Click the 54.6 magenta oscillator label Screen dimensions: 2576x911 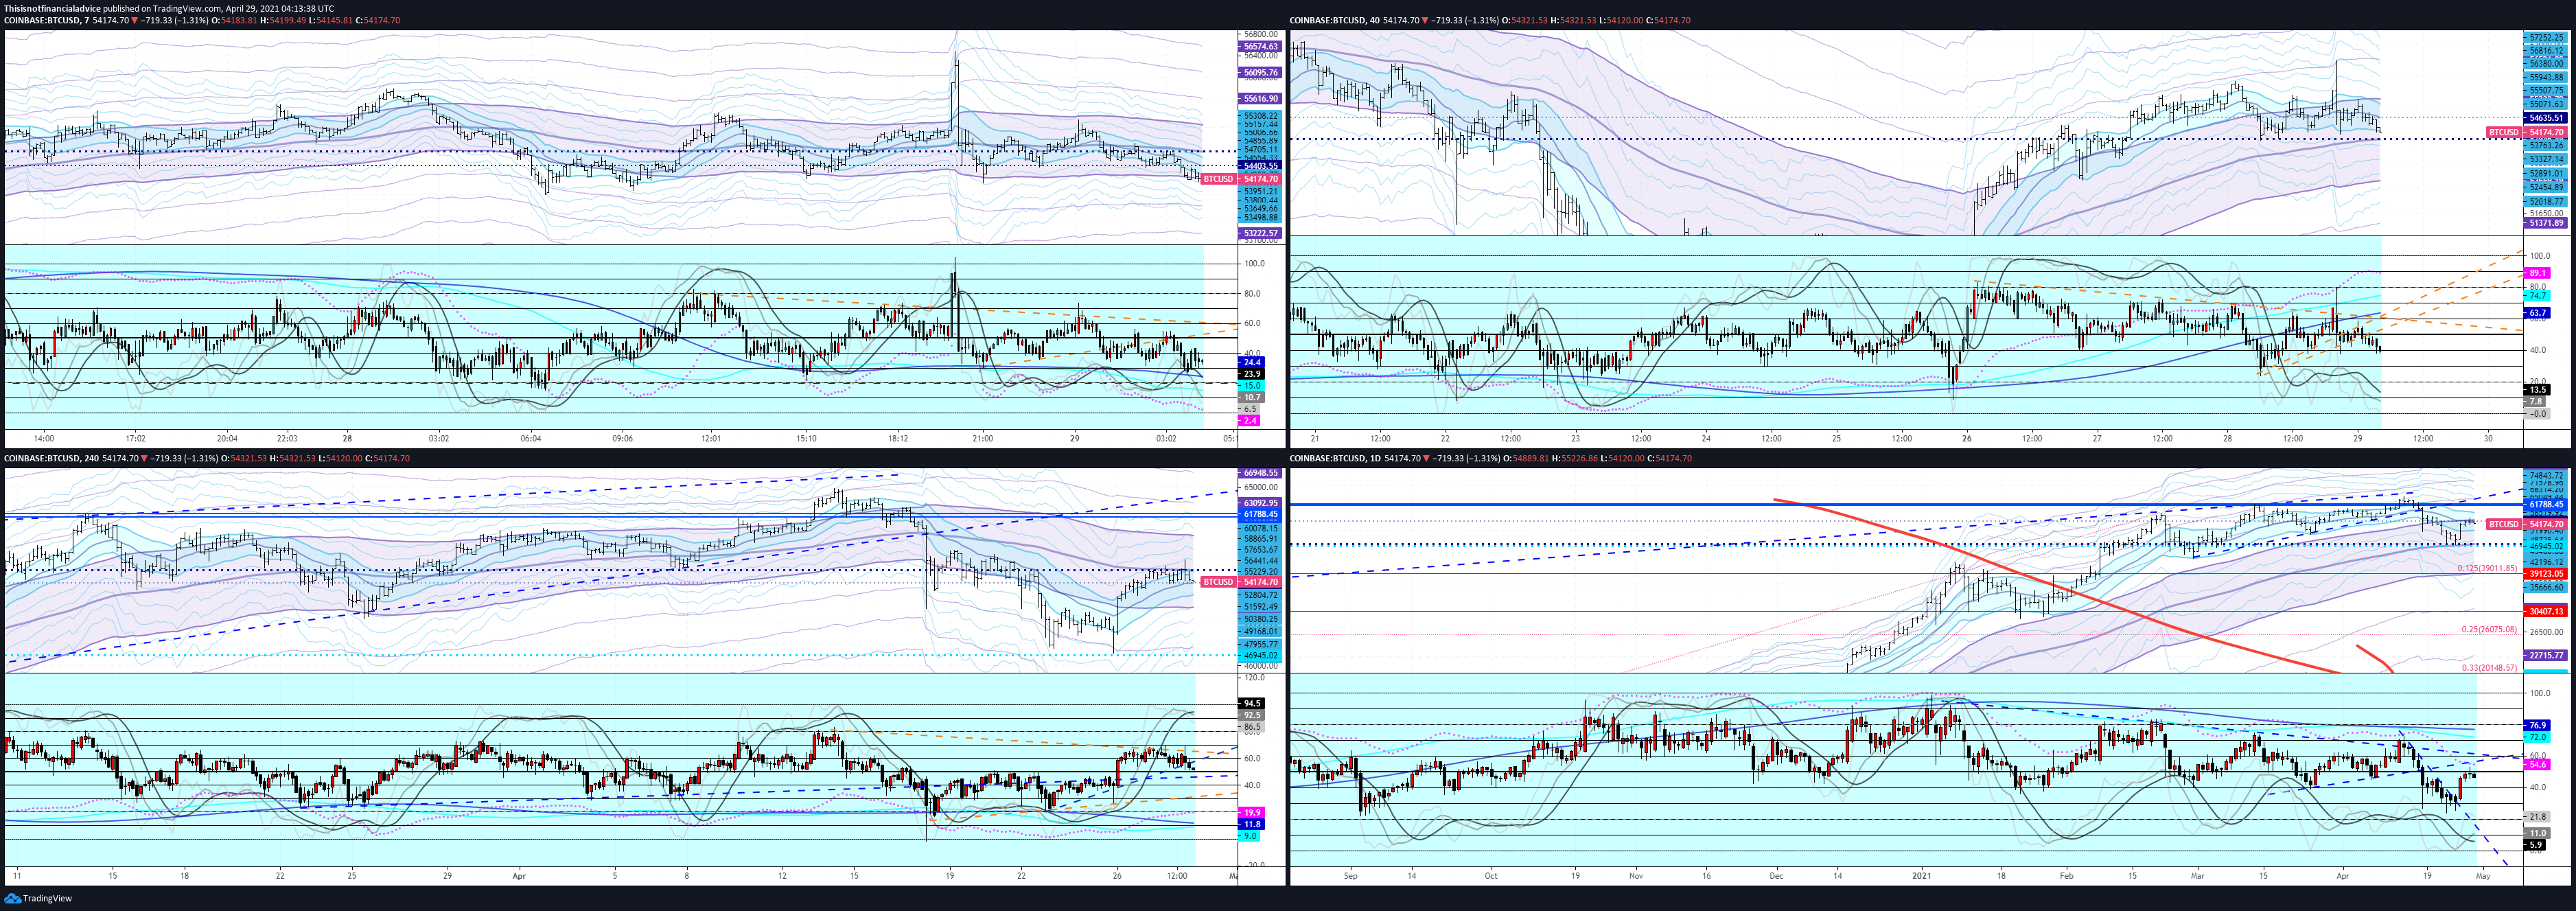[2538, 764]
